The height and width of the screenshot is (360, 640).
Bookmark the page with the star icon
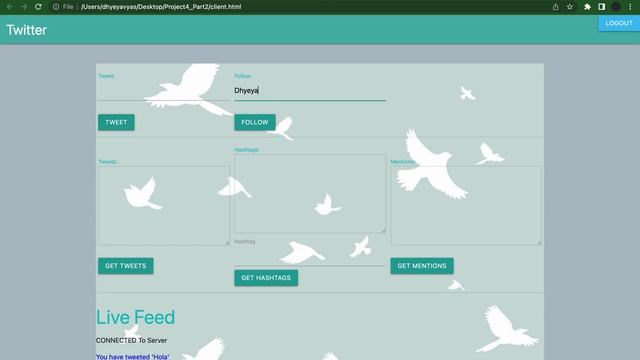click(570, 7)
